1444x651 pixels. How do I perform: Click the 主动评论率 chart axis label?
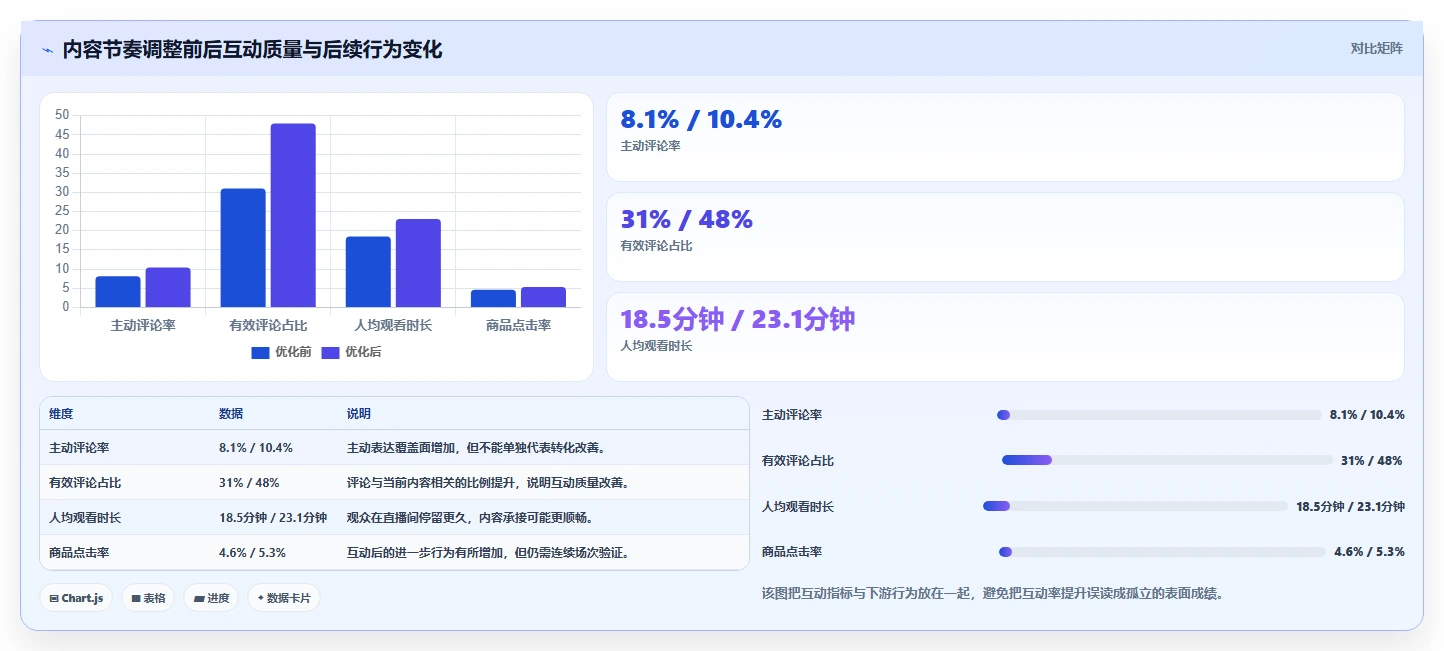[x=143, y=325]
